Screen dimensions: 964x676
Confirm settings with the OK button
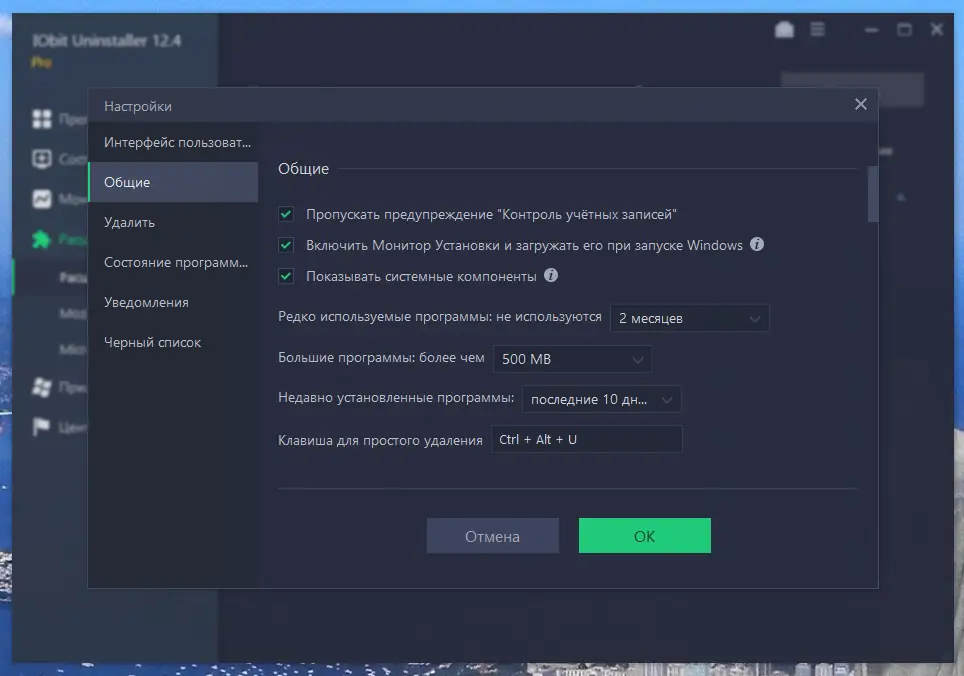tap(644, 536)
